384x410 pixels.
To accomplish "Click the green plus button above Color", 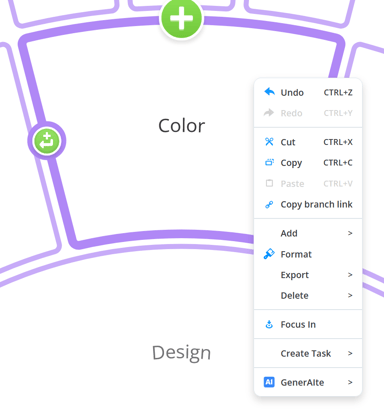I will [x=181, y=18].
